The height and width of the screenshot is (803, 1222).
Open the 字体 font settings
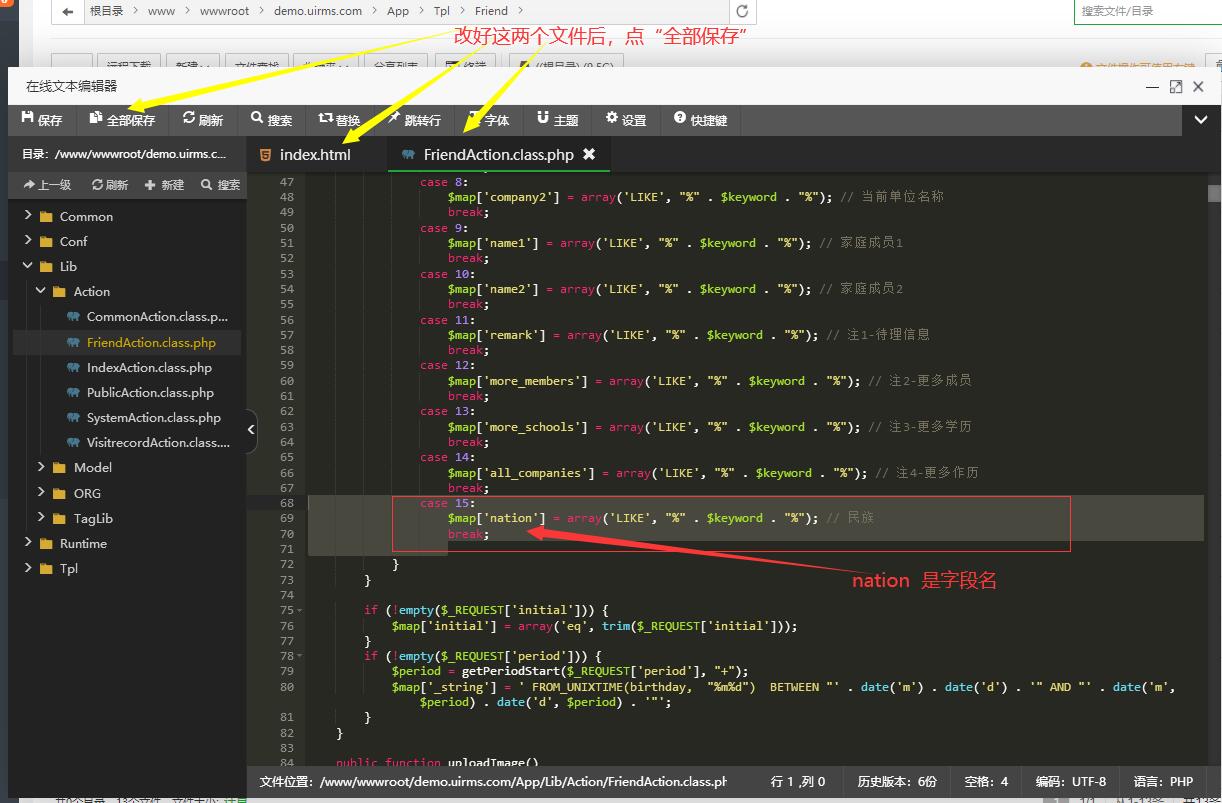click(488, 120)
